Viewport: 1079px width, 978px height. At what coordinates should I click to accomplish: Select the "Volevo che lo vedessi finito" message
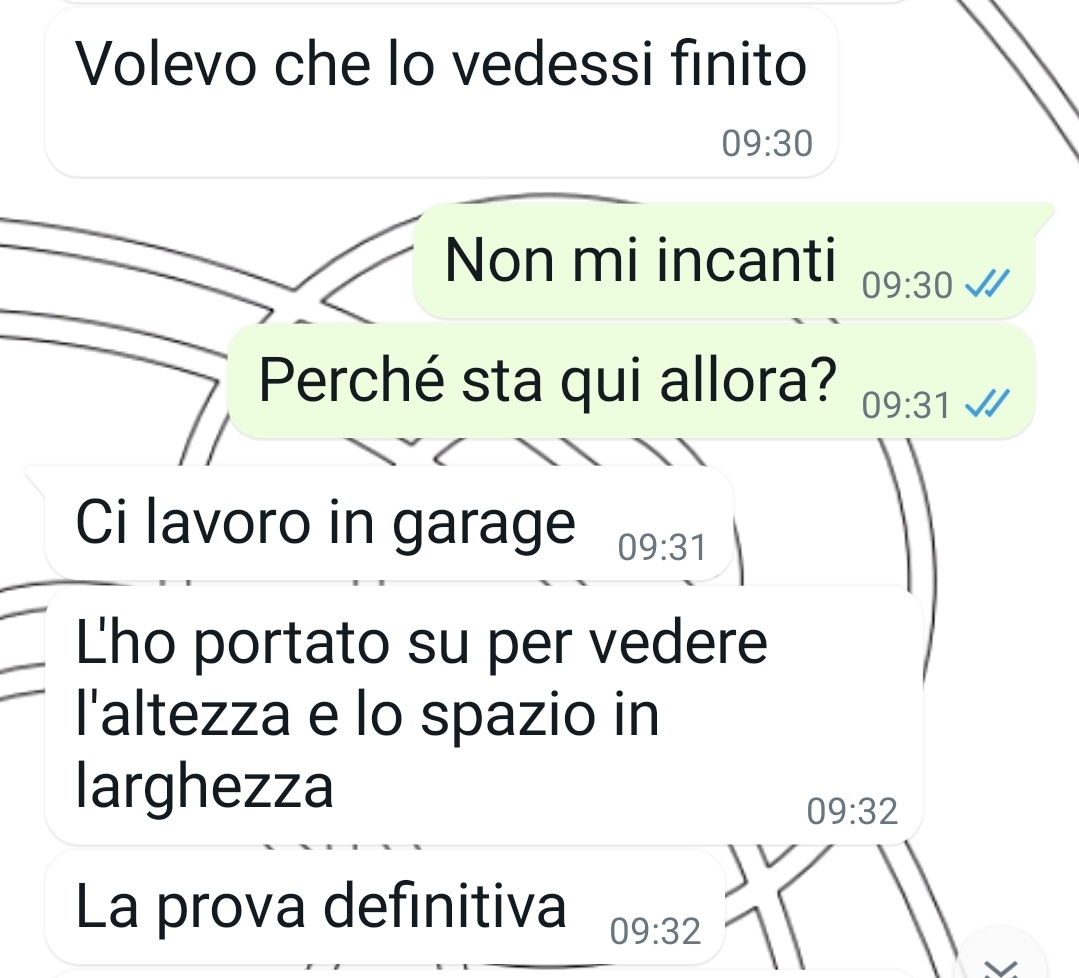(x=441, y=93)
